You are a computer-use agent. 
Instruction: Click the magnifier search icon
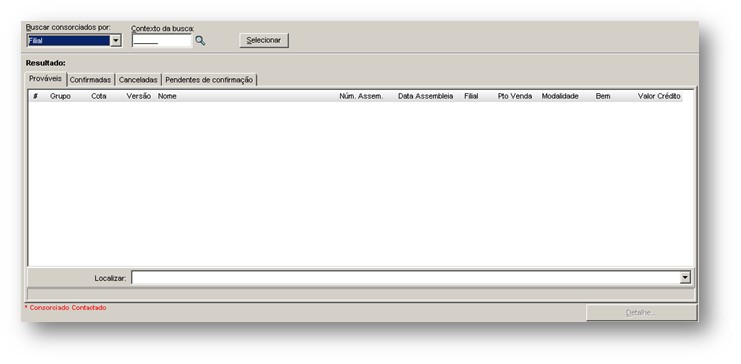[200, 41]
